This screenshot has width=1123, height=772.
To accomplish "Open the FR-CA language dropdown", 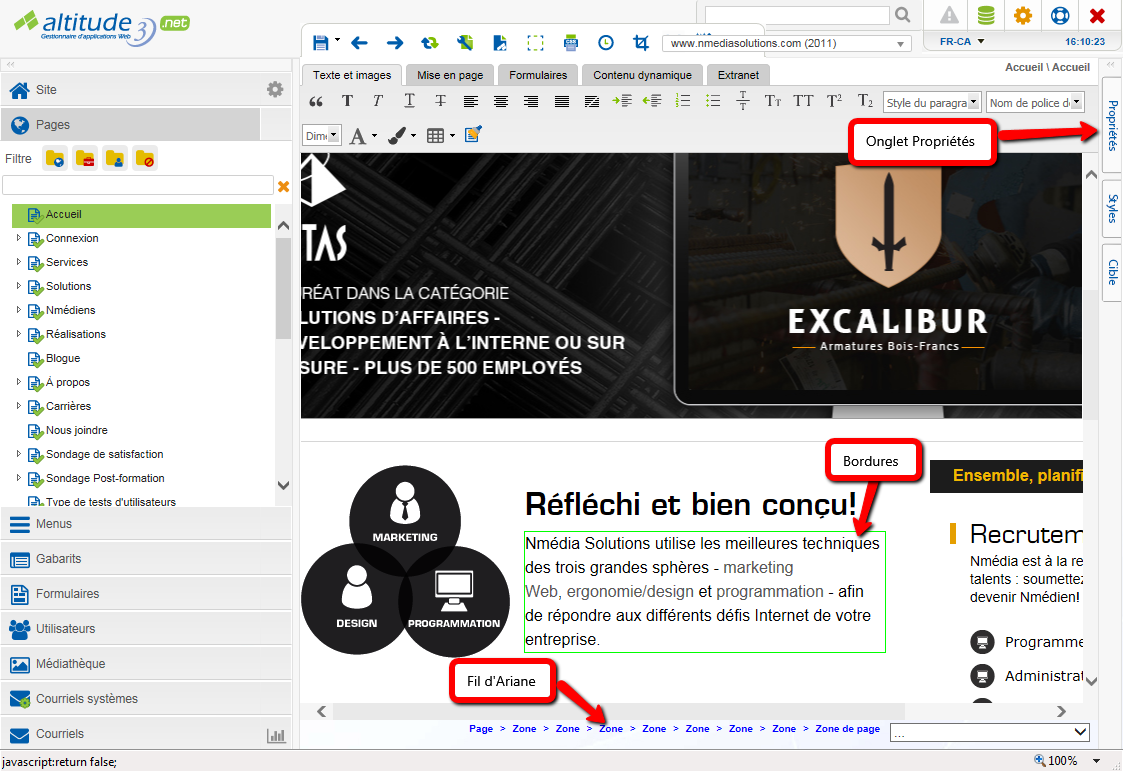I will tap(962, 42).
